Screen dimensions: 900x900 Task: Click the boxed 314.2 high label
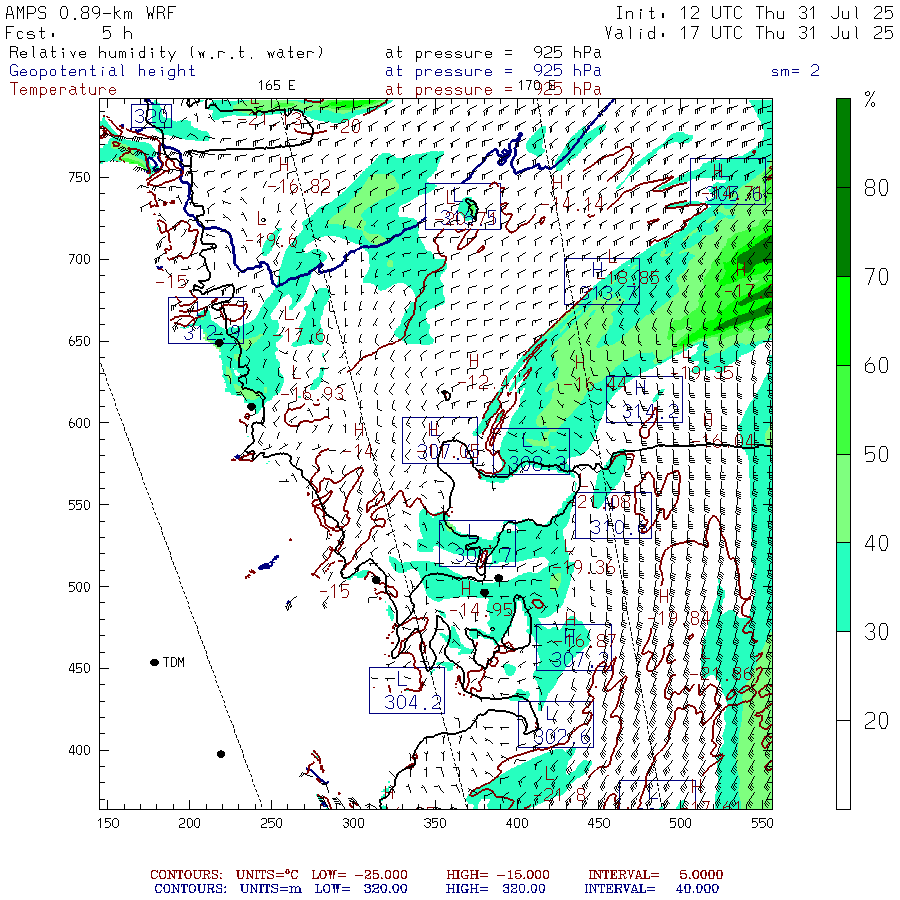(x=645, y=400)
